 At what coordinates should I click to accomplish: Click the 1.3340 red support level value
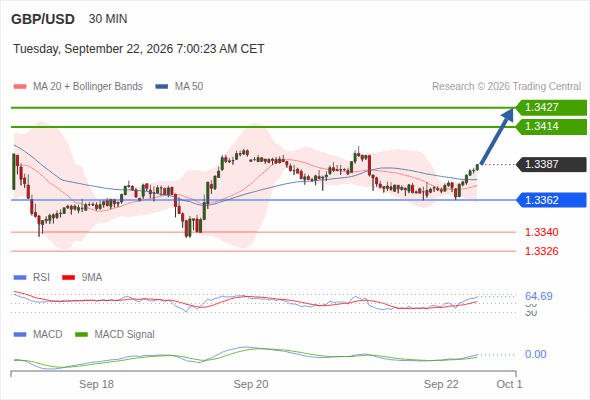(541, 232)
